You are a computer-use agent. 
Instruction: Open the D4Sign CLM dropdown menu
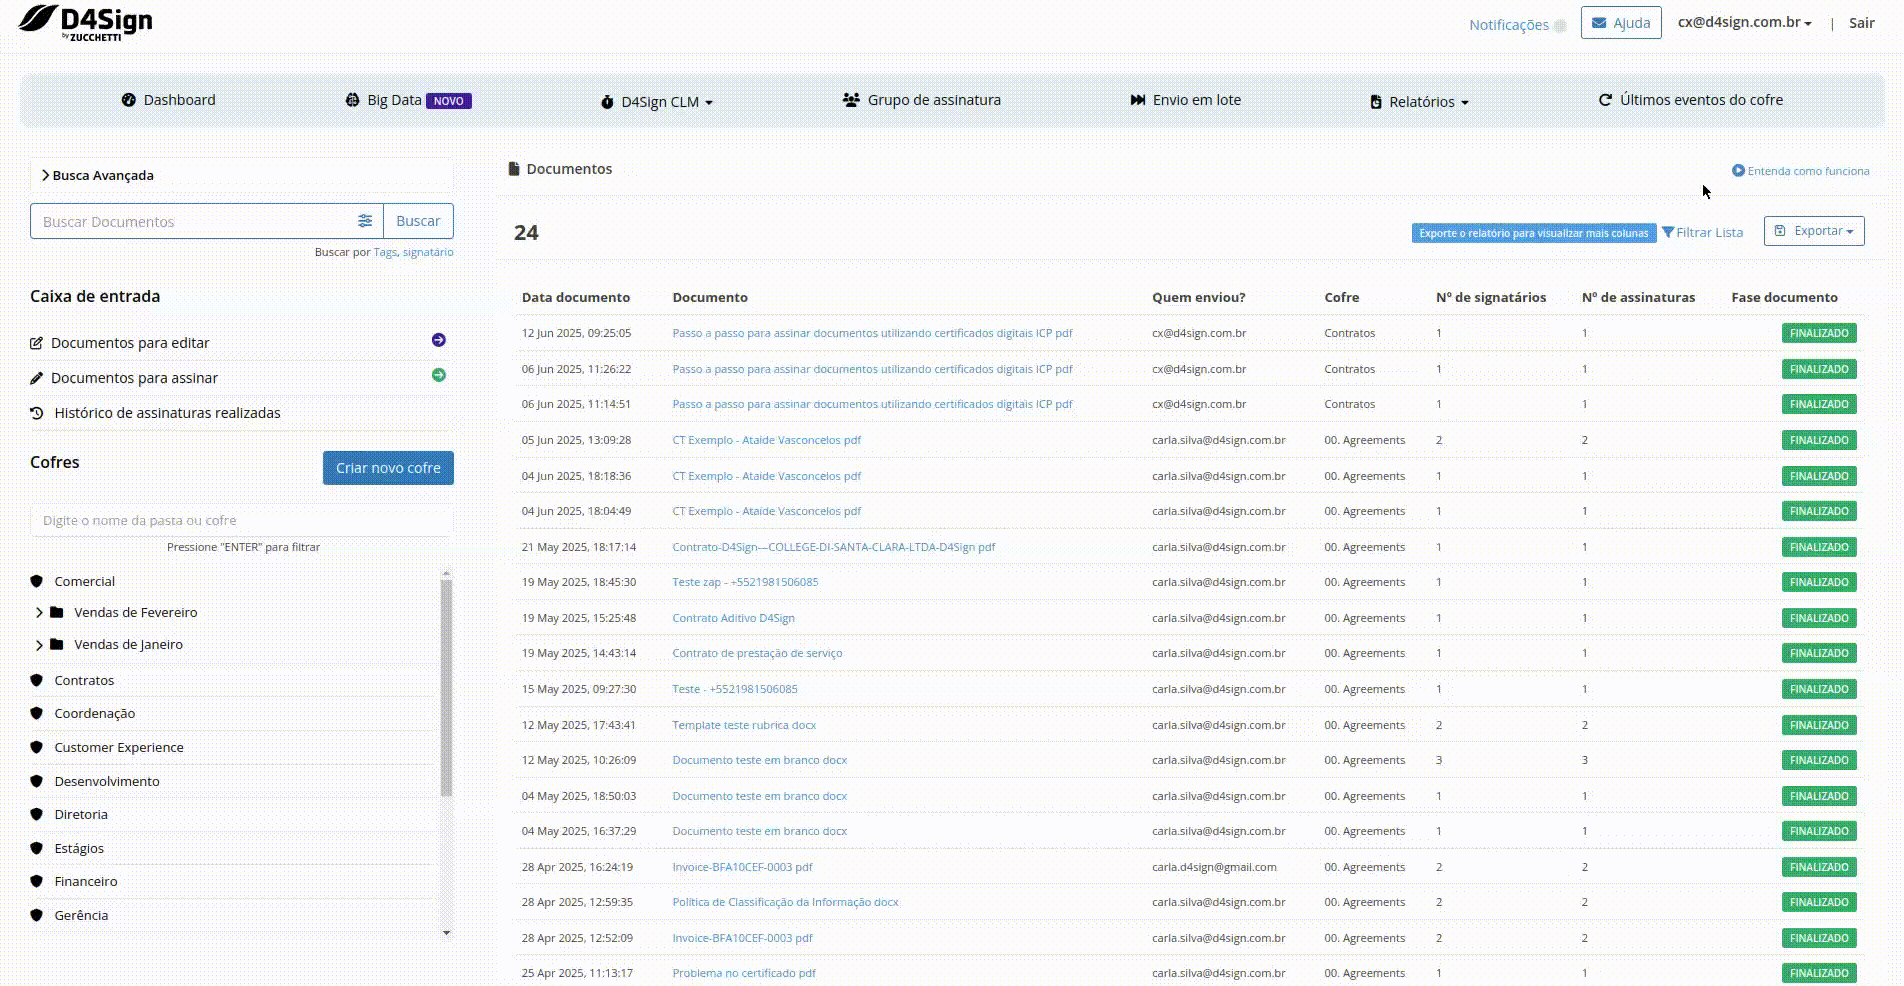point(657,102)
